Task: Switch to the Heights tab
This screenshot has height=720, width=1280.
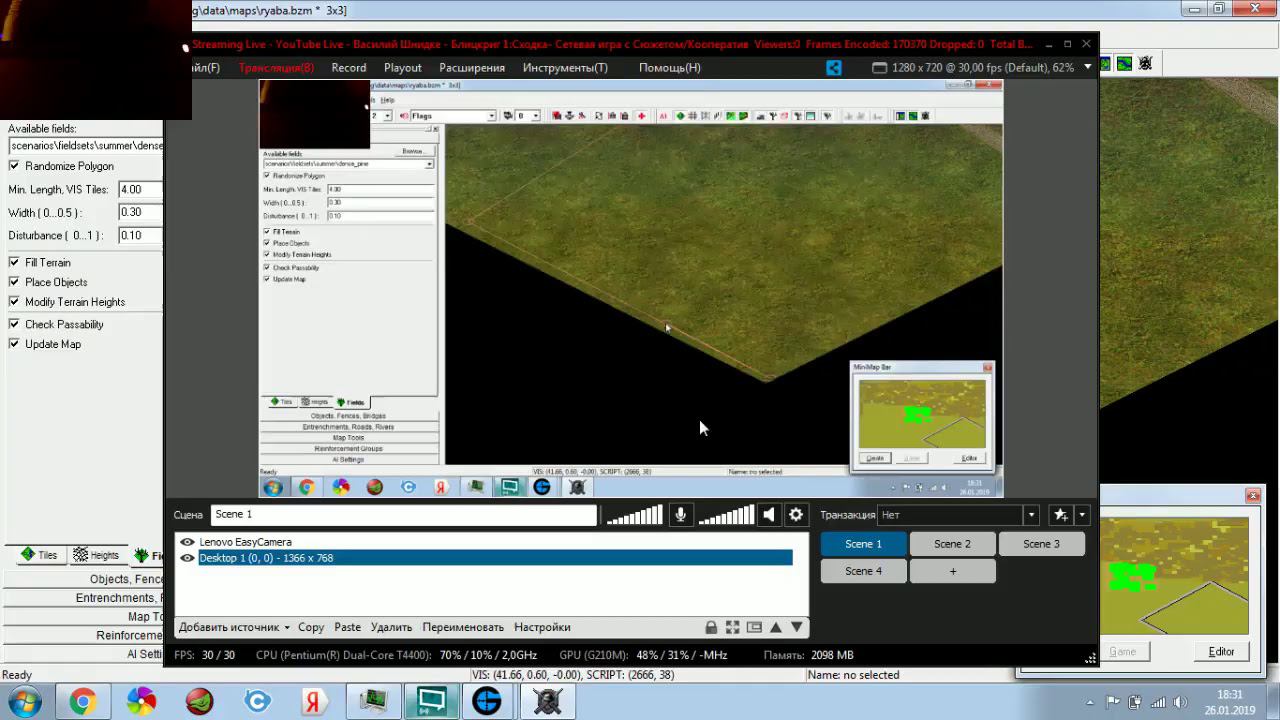Action: 96,555
